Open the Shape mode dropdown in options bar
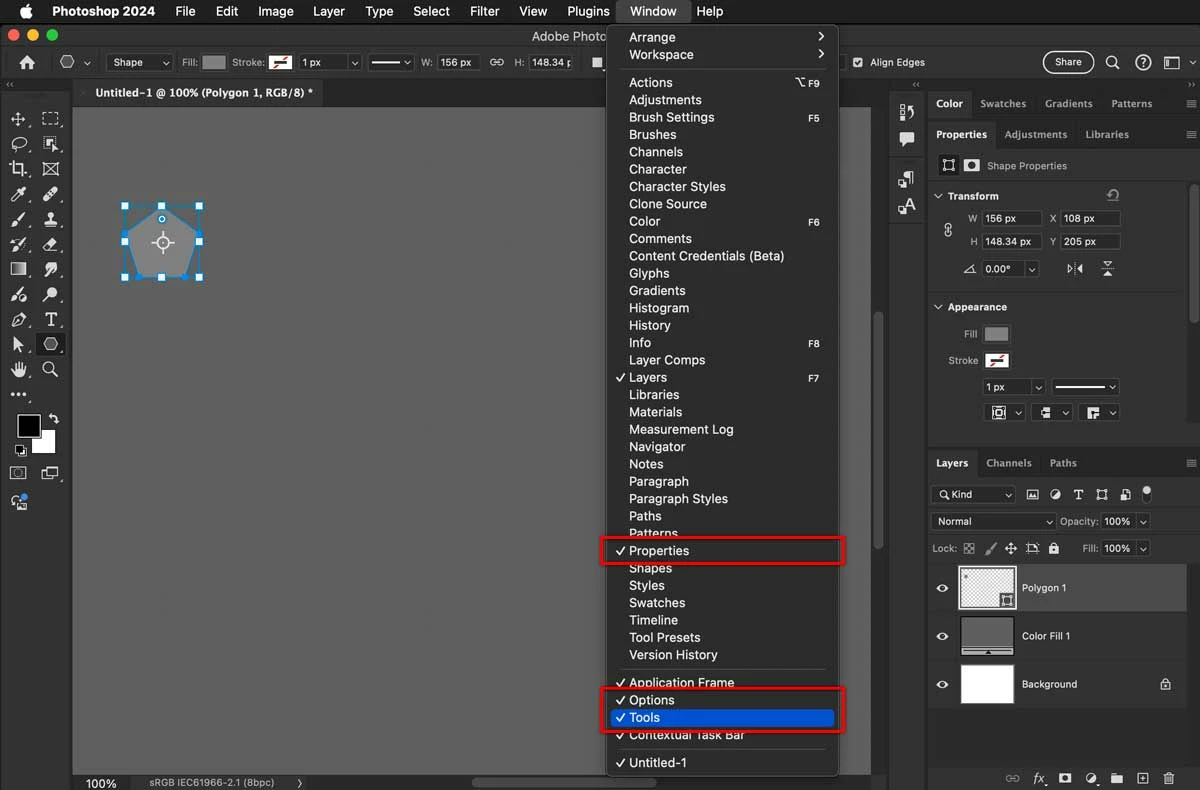Viewport: 1200px width, 790px height. tap(139, 62)
